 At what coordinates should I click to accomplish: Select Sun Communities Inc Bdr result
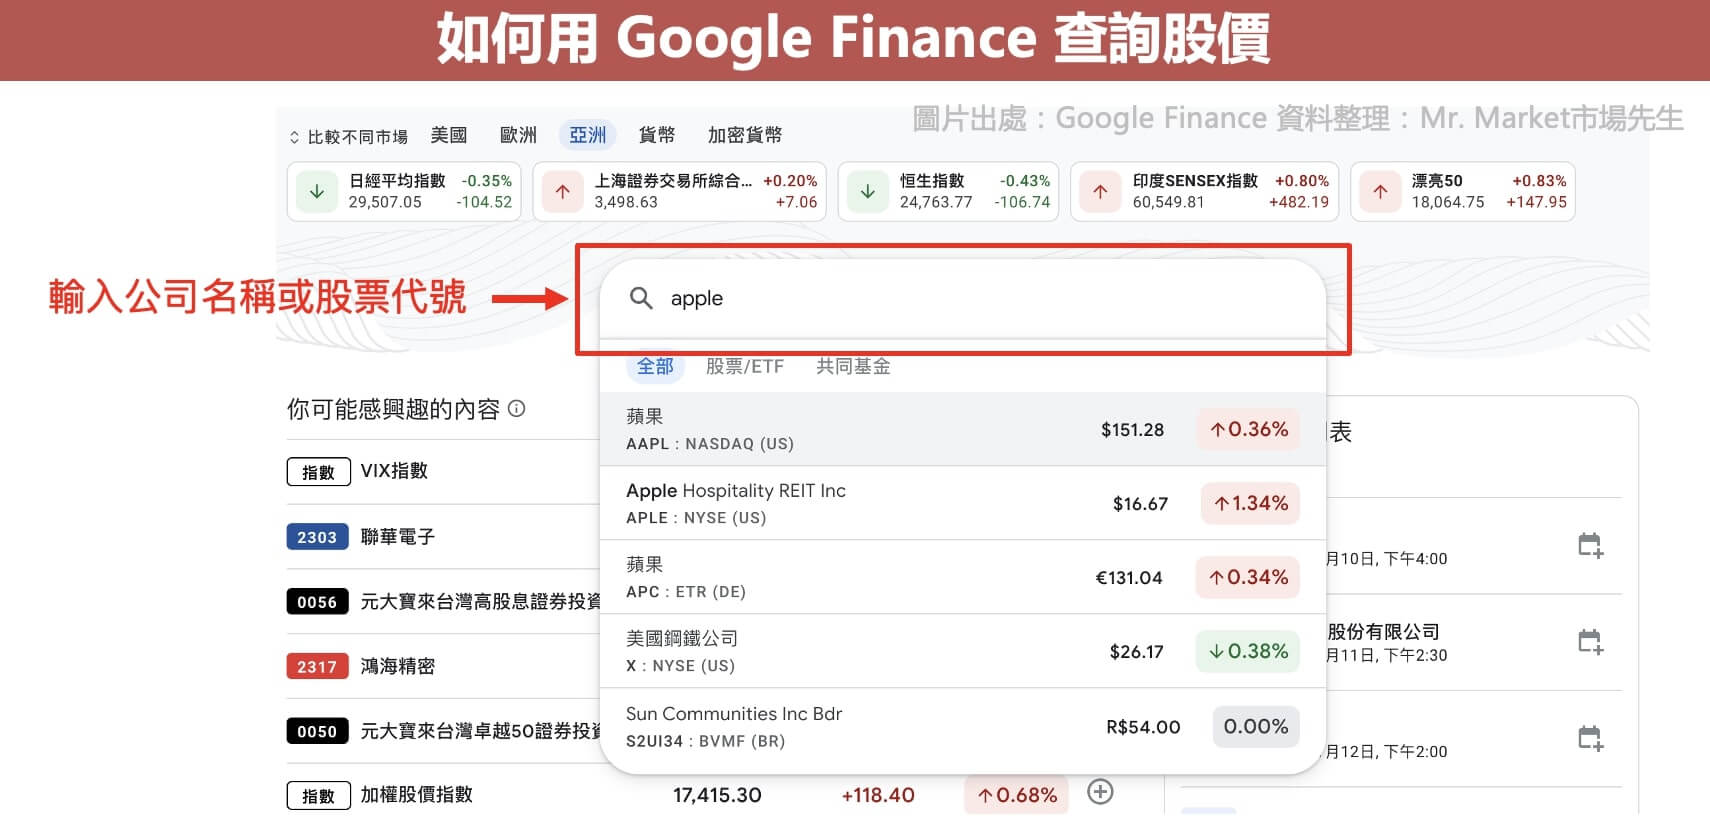pyautogui.click(x=963, y=727)
